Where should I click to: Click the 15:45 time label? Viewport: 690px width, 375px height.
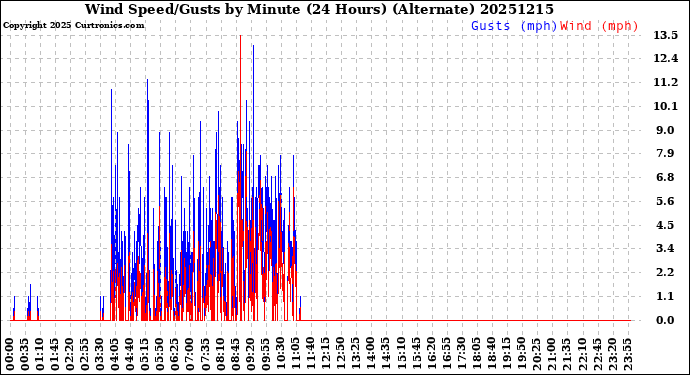[416, 355]
